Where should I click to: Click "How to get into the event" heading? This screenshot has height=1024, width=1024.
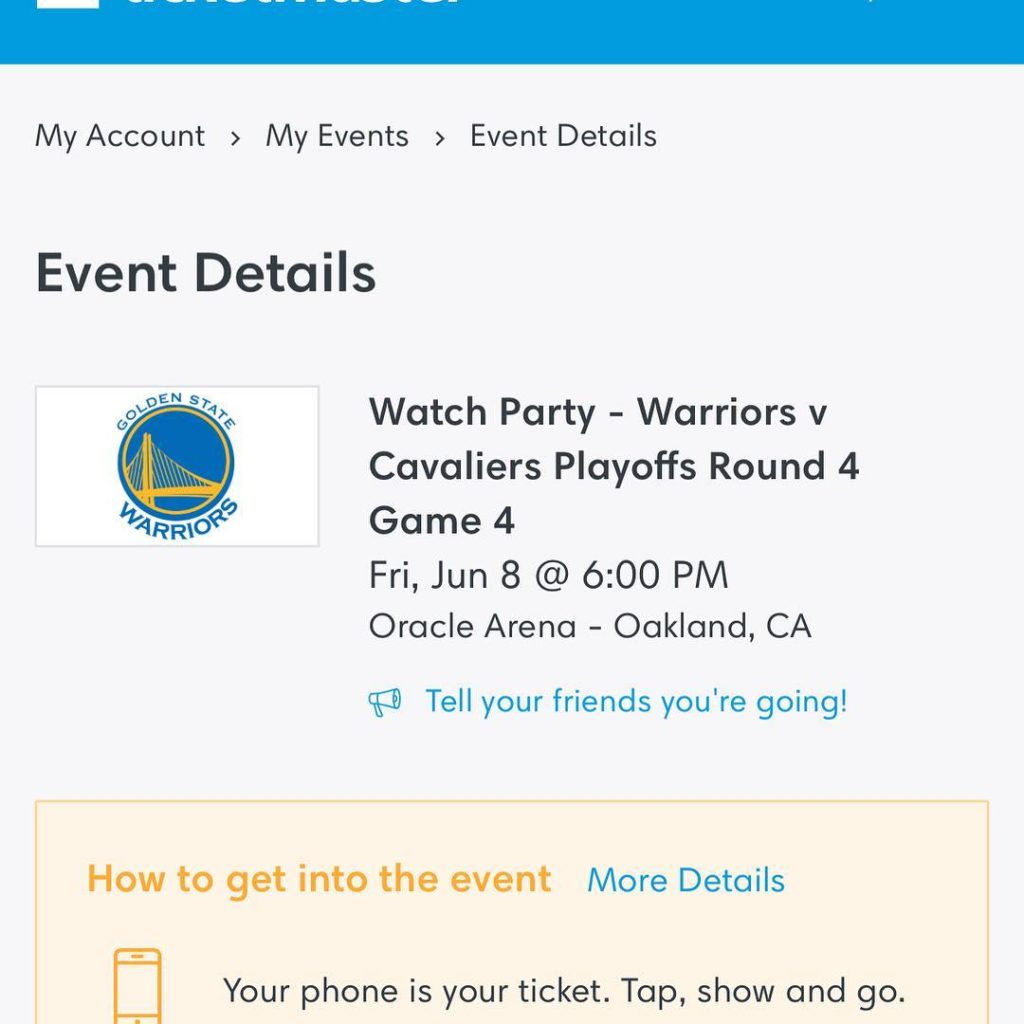pyautogui.click(x=319, y=880)
